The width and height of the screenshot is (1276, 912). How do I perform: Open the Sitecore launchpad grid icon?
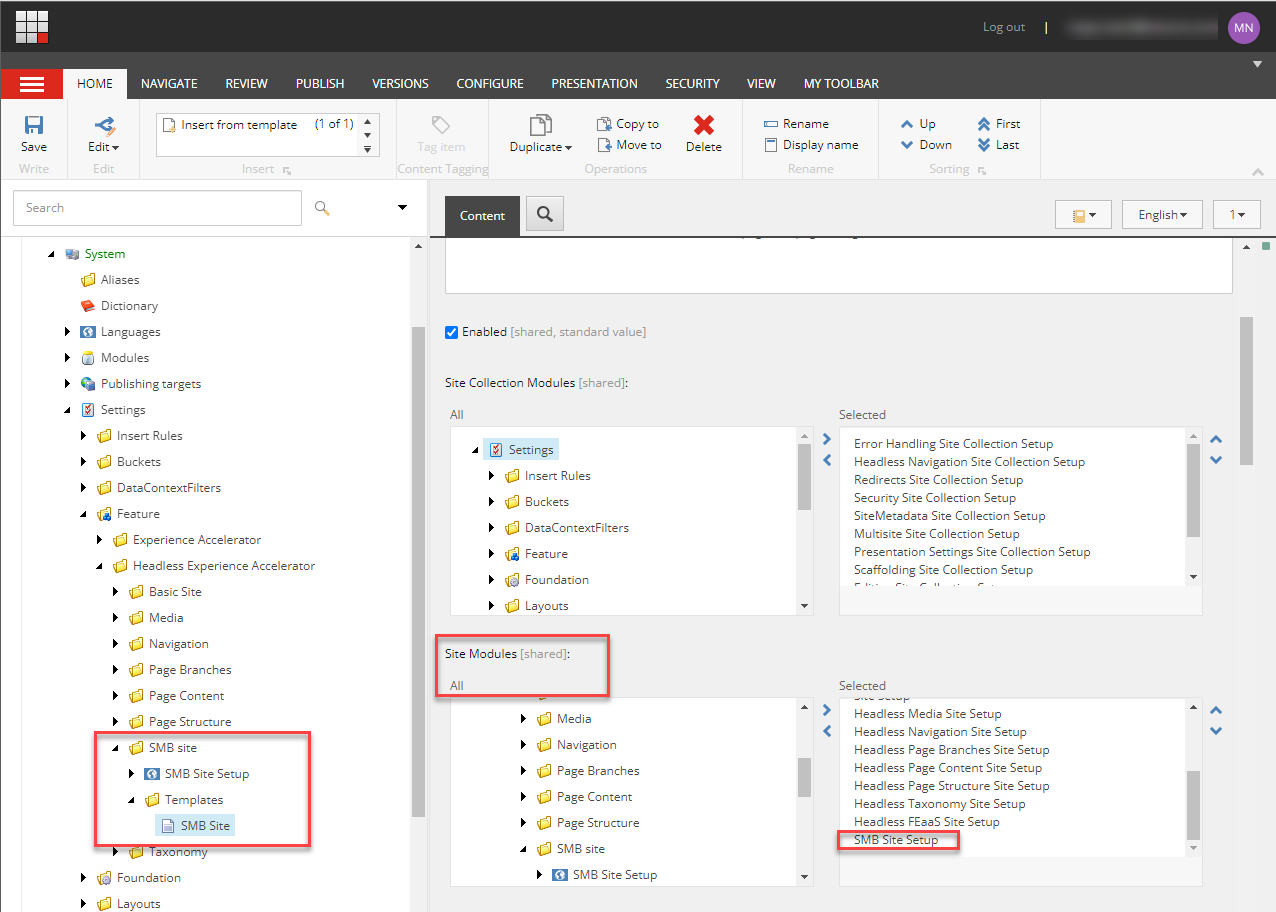coord(32,26)
